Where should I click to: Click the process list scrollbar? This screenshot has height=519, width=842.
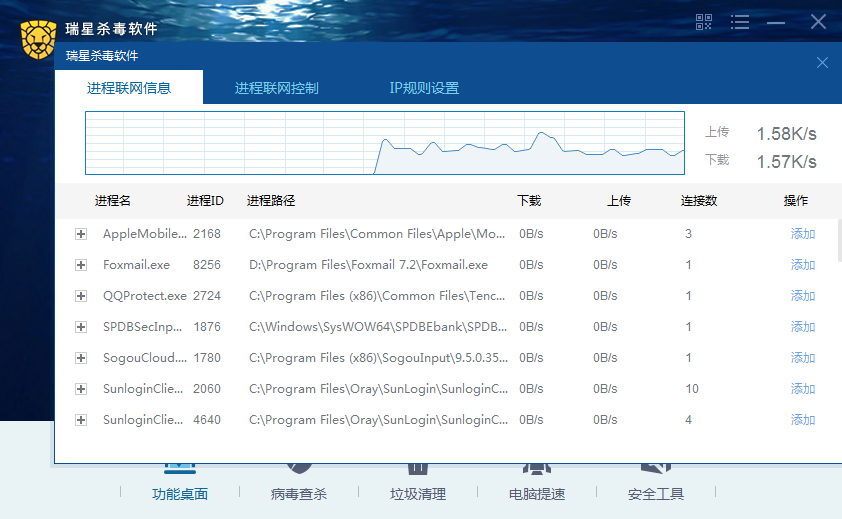839,240
